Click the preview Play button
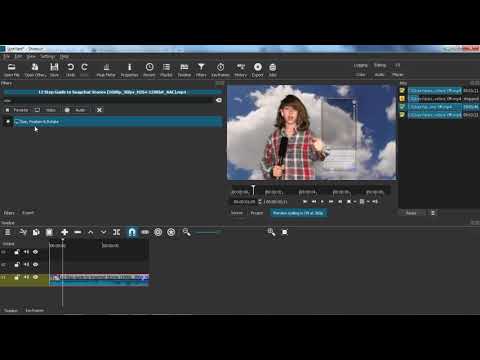This screenshot has height=360, width=480. pos(322,201)
